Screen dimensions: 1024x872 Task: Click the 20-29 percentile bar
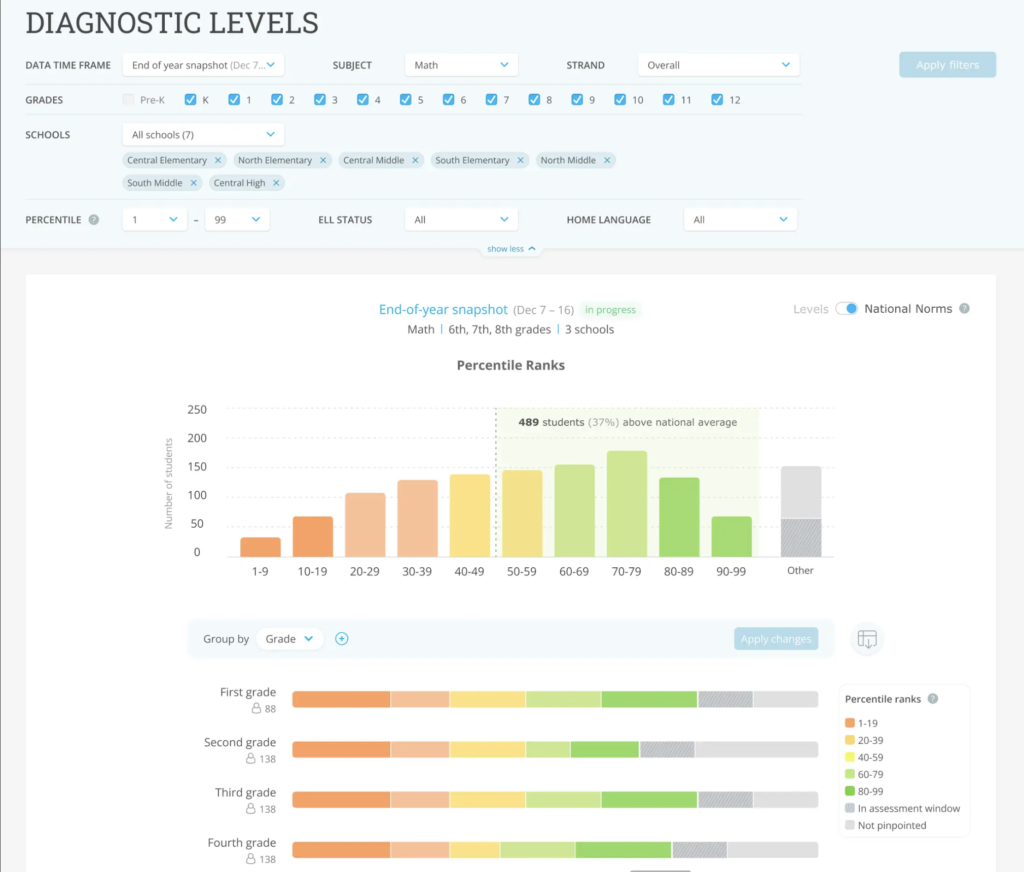pos(365,525)
